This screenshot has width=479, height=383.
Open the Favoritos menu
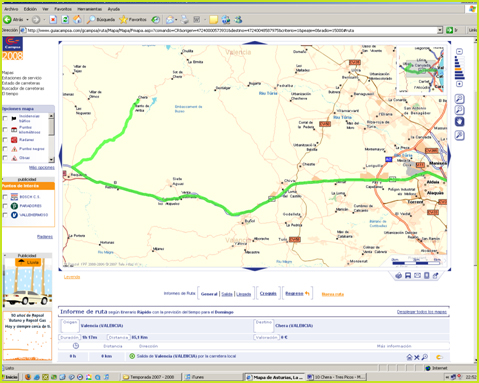pos(63,9)
